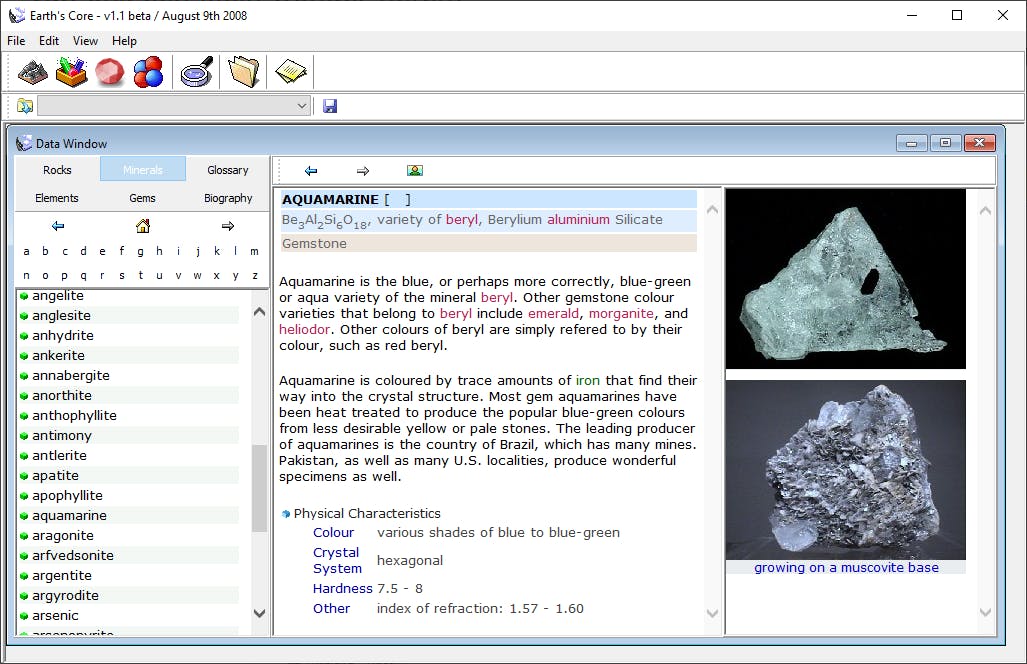Viewport: 1027px width, 664px height.
Task: Switch to the Gems tab
Action: point(142,198)
